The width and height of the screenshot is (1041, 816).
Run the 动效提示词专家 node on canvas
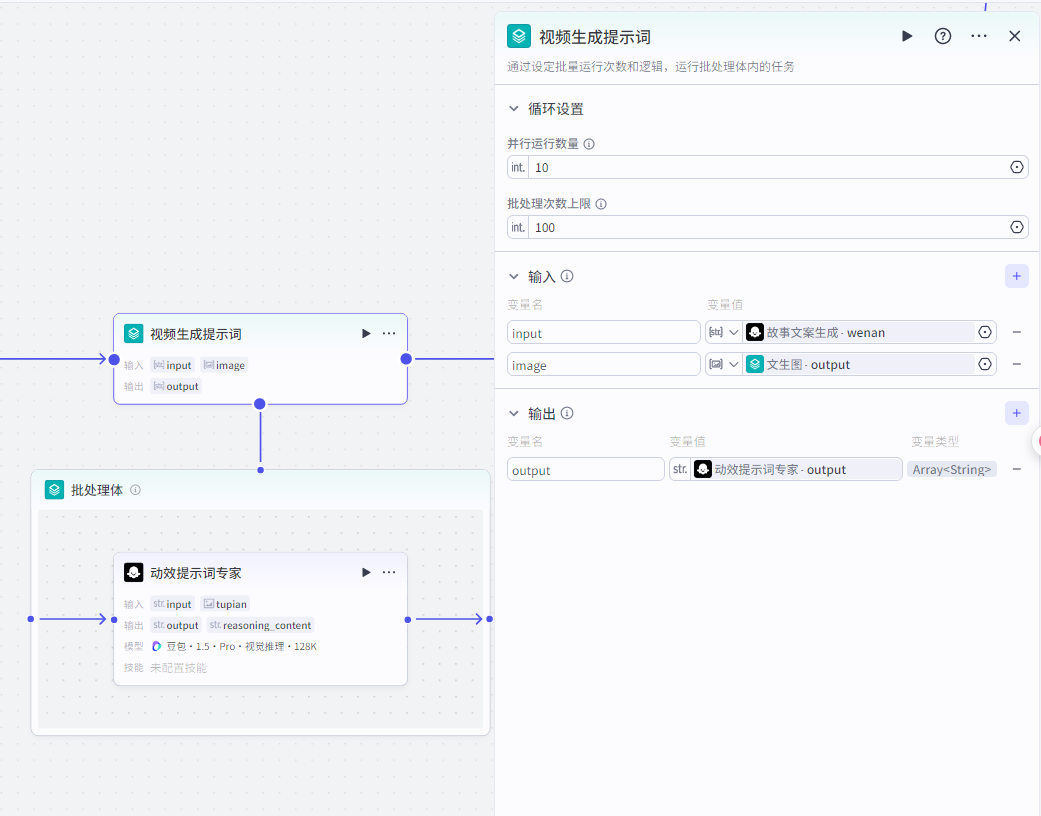(x=366, y=572)
